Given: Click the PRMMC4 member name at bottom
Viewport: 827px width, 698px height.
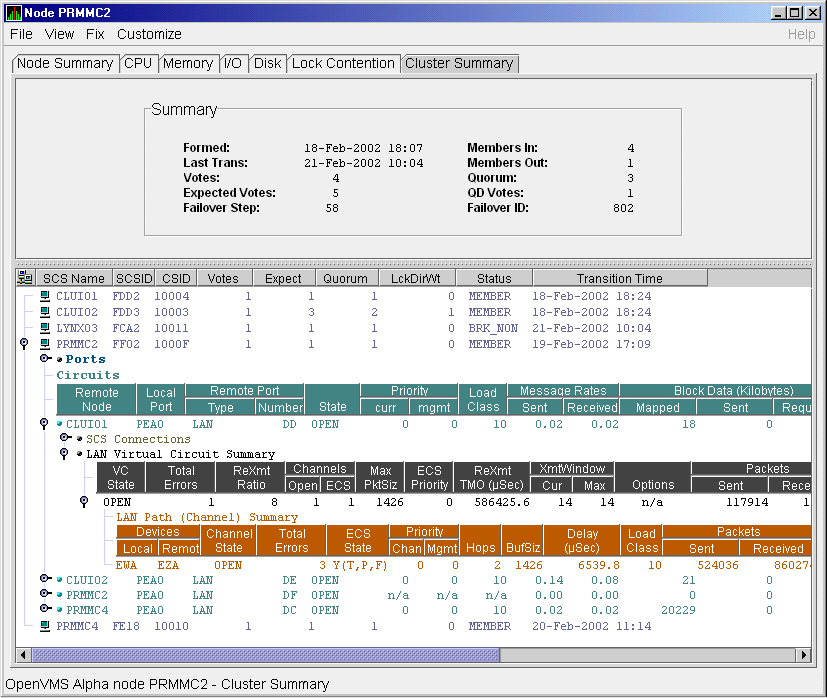Looking at the screenshot, I should pos(77,626).
